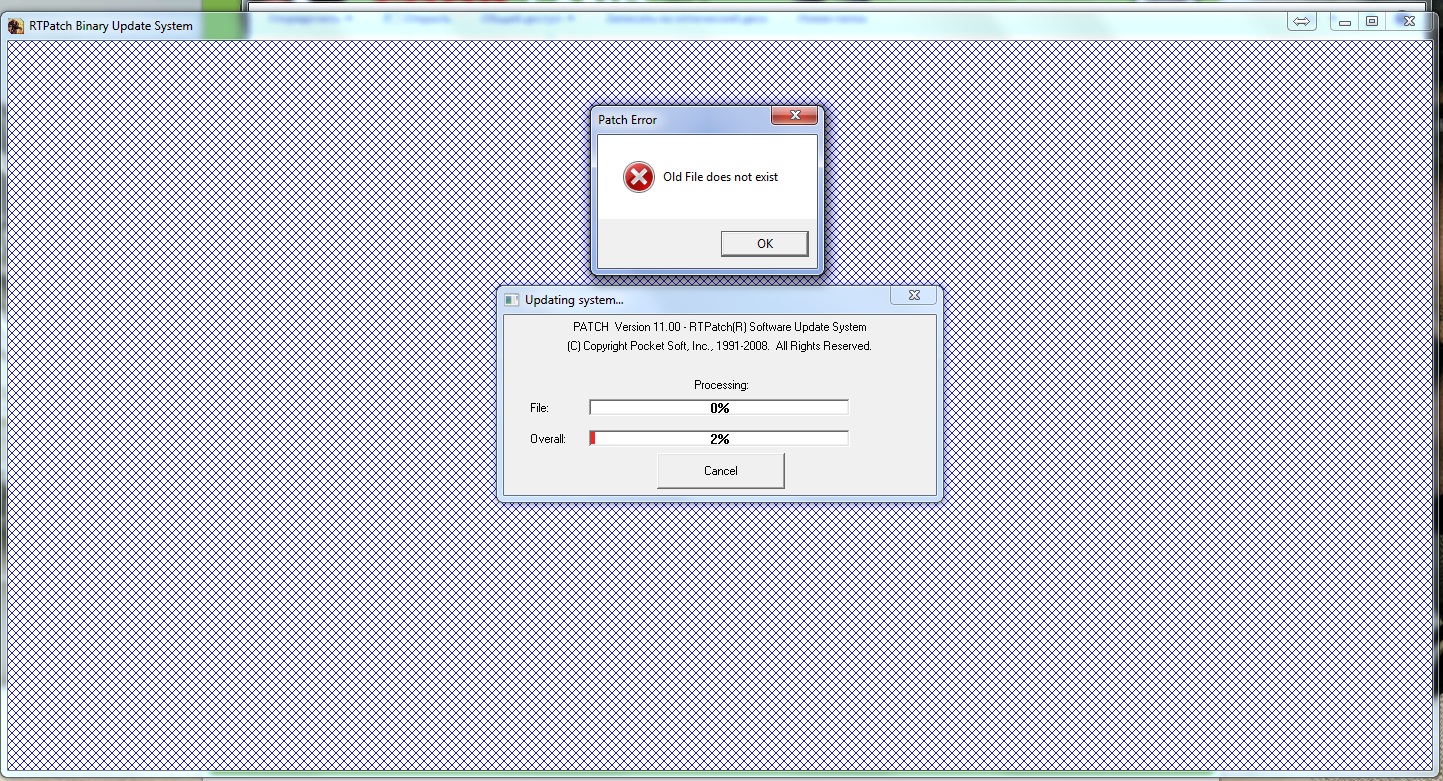Screen dimensions: 1443x781
Task: Click the 'Updating system...' title text
Action: point(574,299)
